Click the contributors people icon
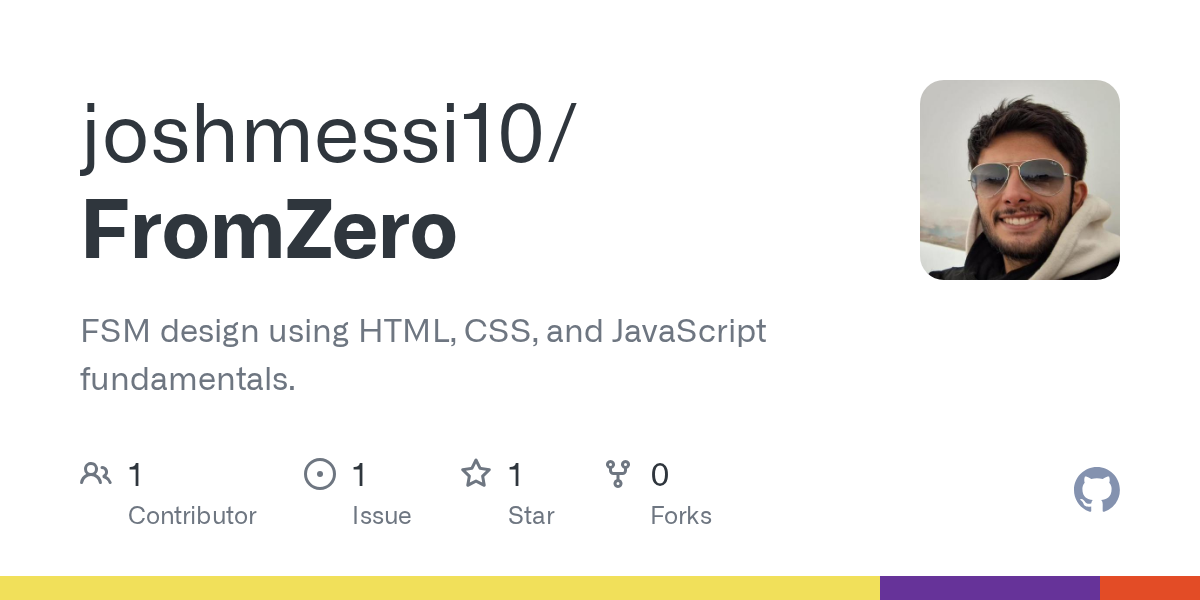Viewport: 1200px width, 600px height. pos(96,474)
